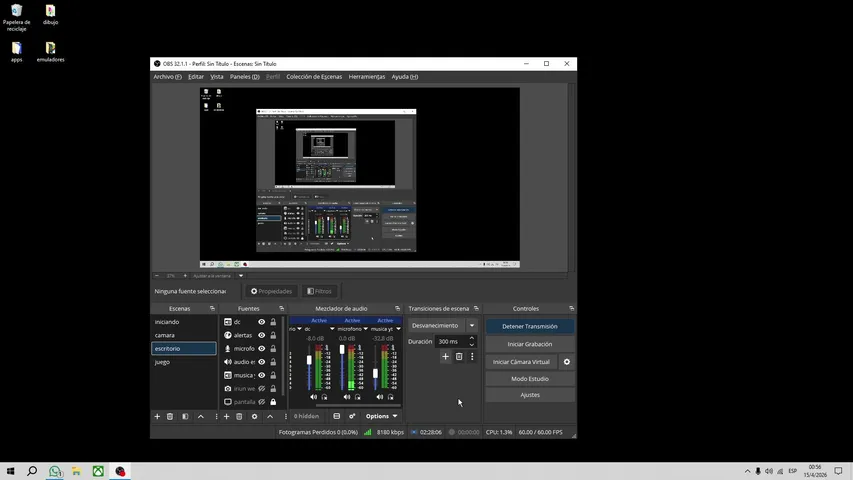Show hidden system tray icons chevron
853x480 pixels.
[747, 471]
